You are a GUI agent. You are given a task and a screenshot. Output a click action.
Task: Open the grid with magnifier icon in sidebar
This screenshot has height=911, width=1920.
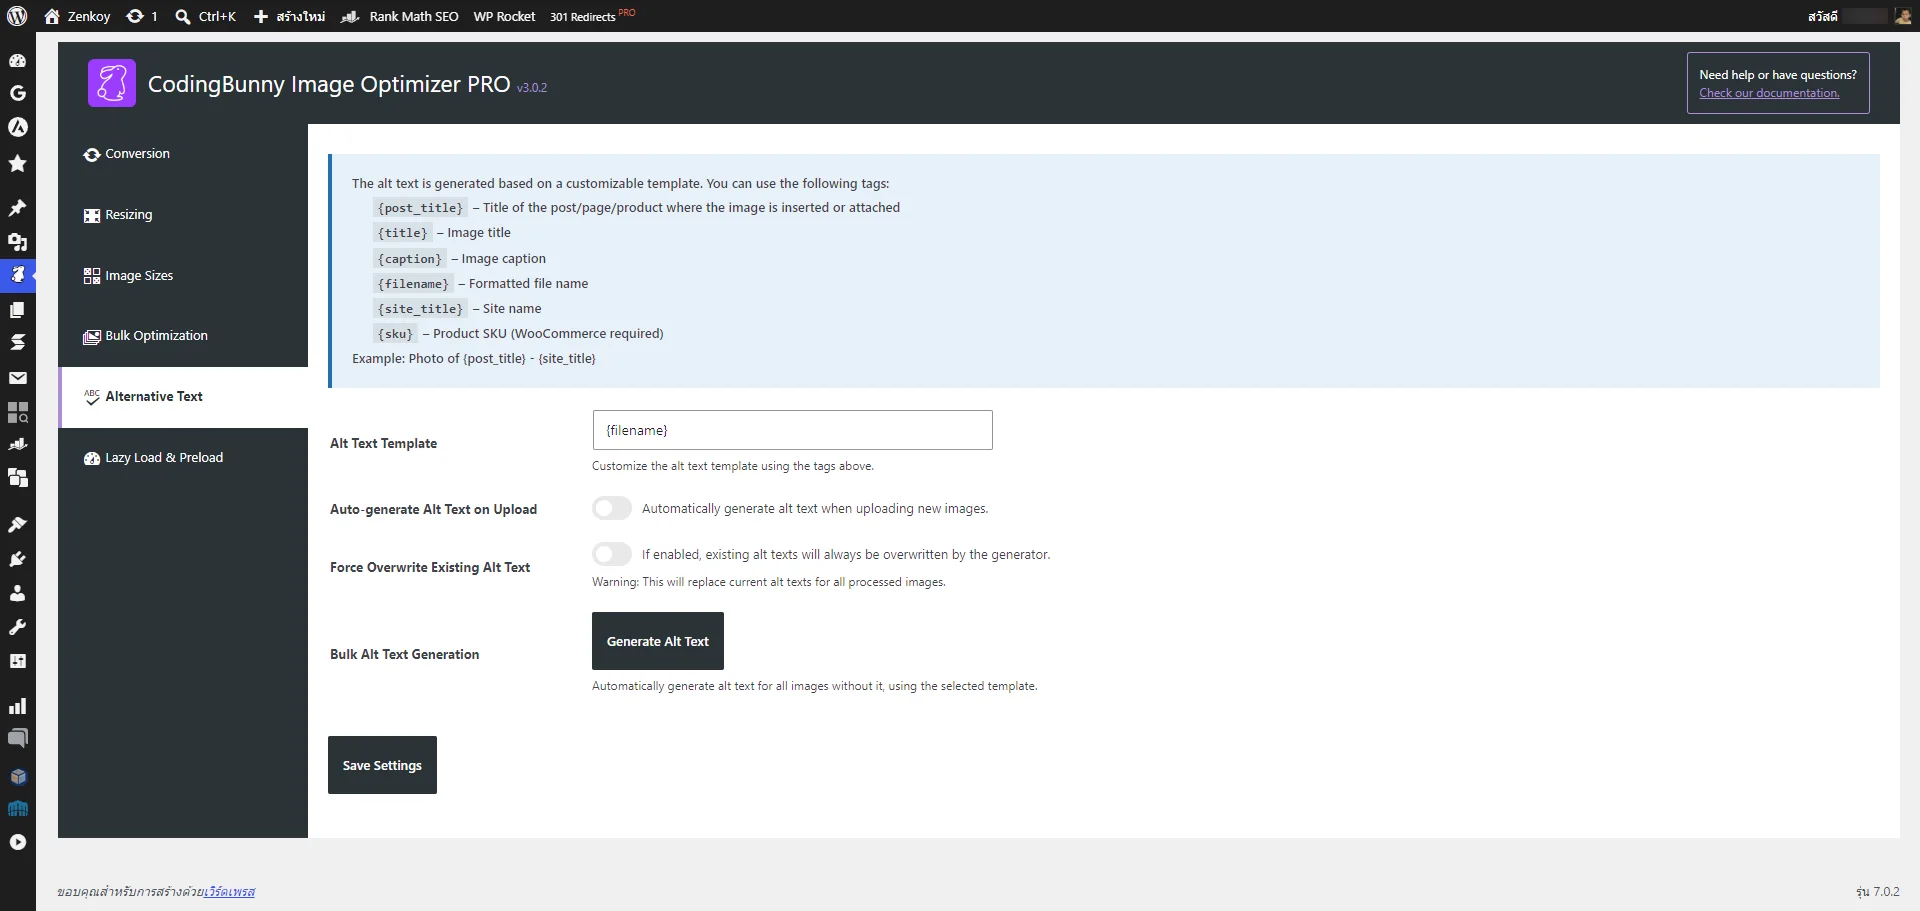coord(17,412)
